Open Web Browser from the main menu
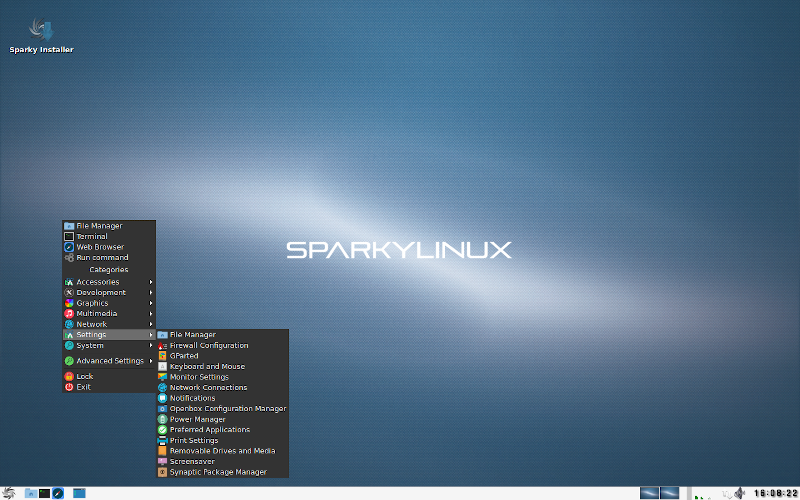800x500 pixels. coord(109,247)
